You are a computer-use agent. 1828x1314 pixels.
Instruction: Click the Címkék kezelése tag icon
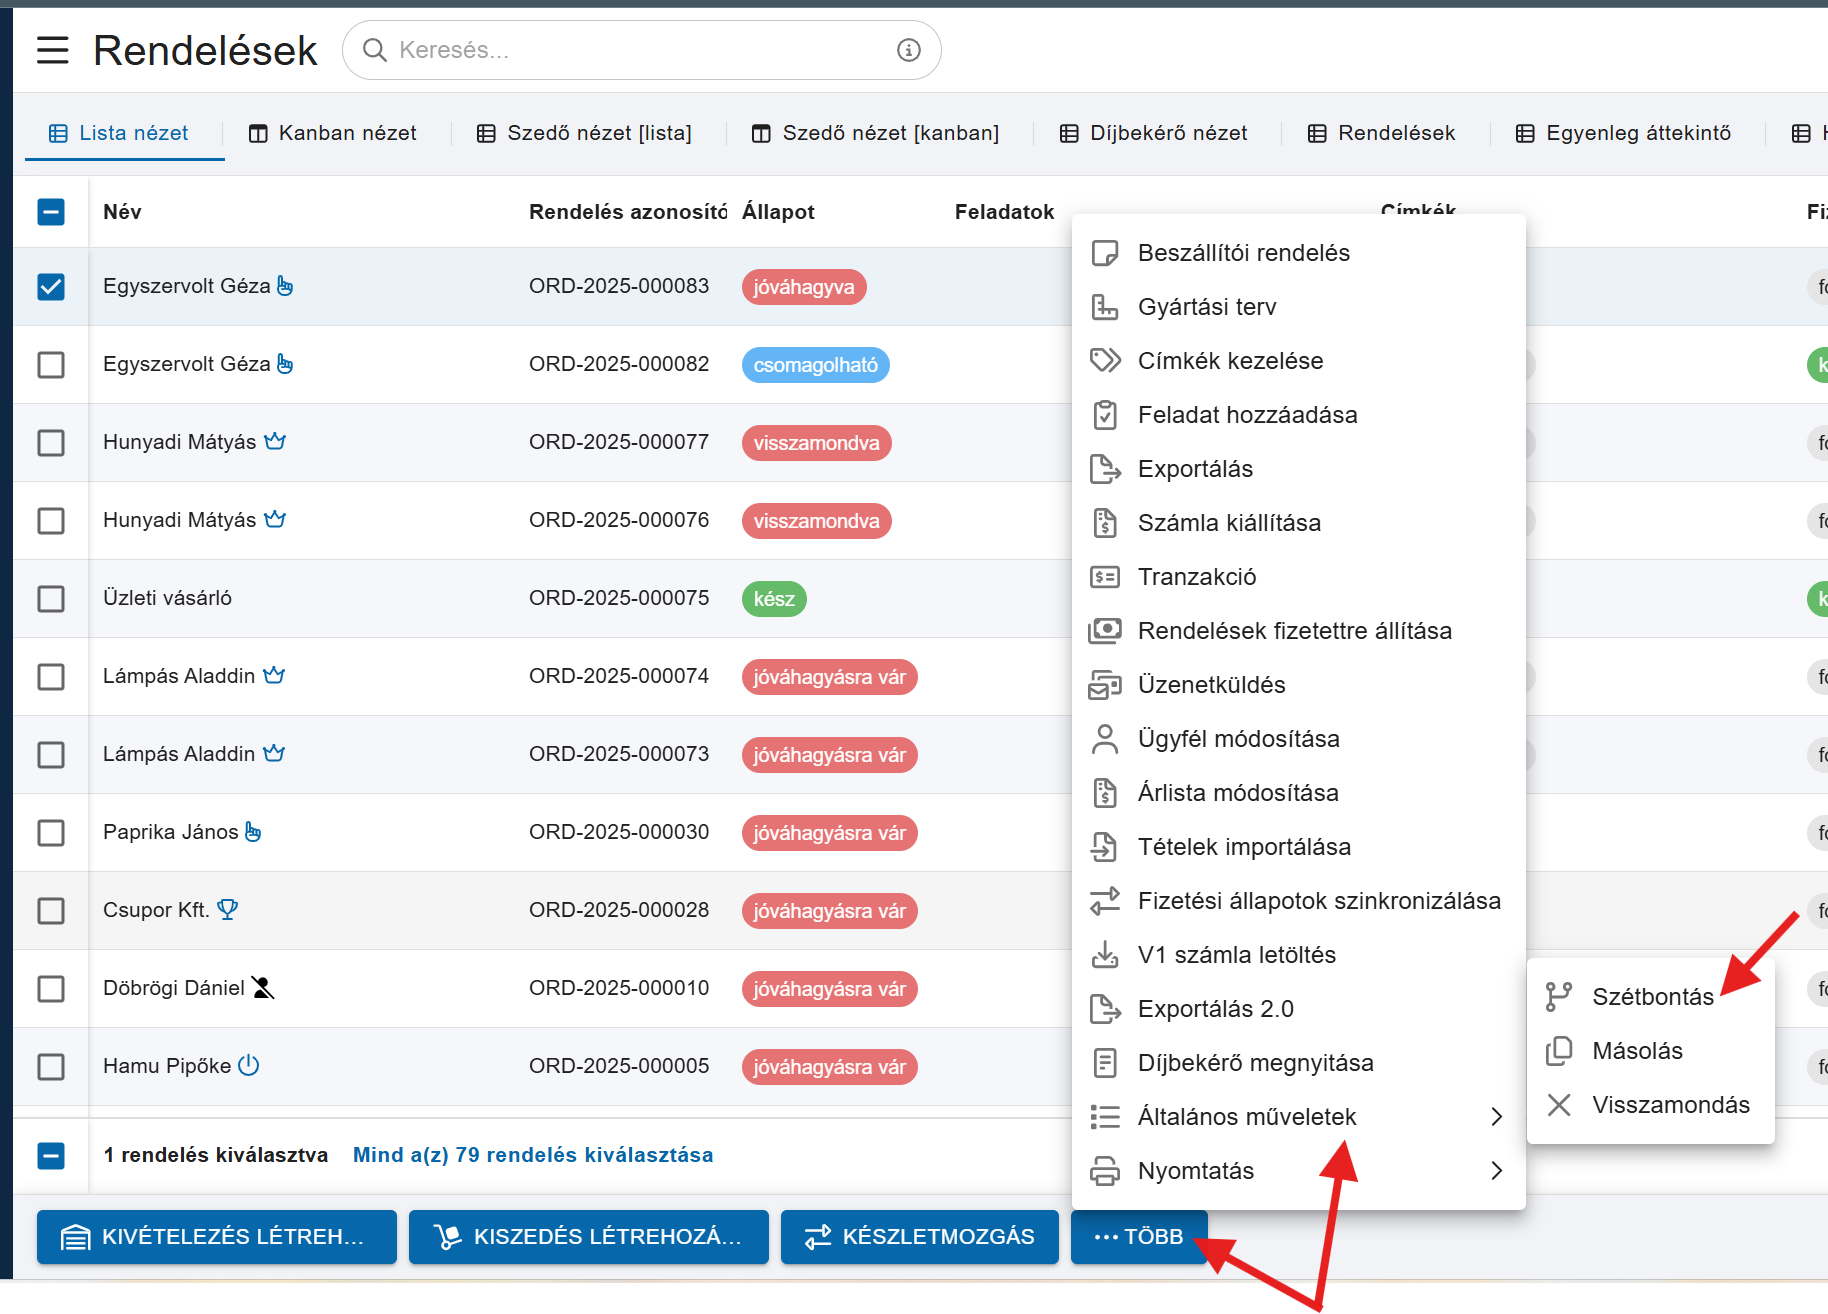click(1104, 360)
